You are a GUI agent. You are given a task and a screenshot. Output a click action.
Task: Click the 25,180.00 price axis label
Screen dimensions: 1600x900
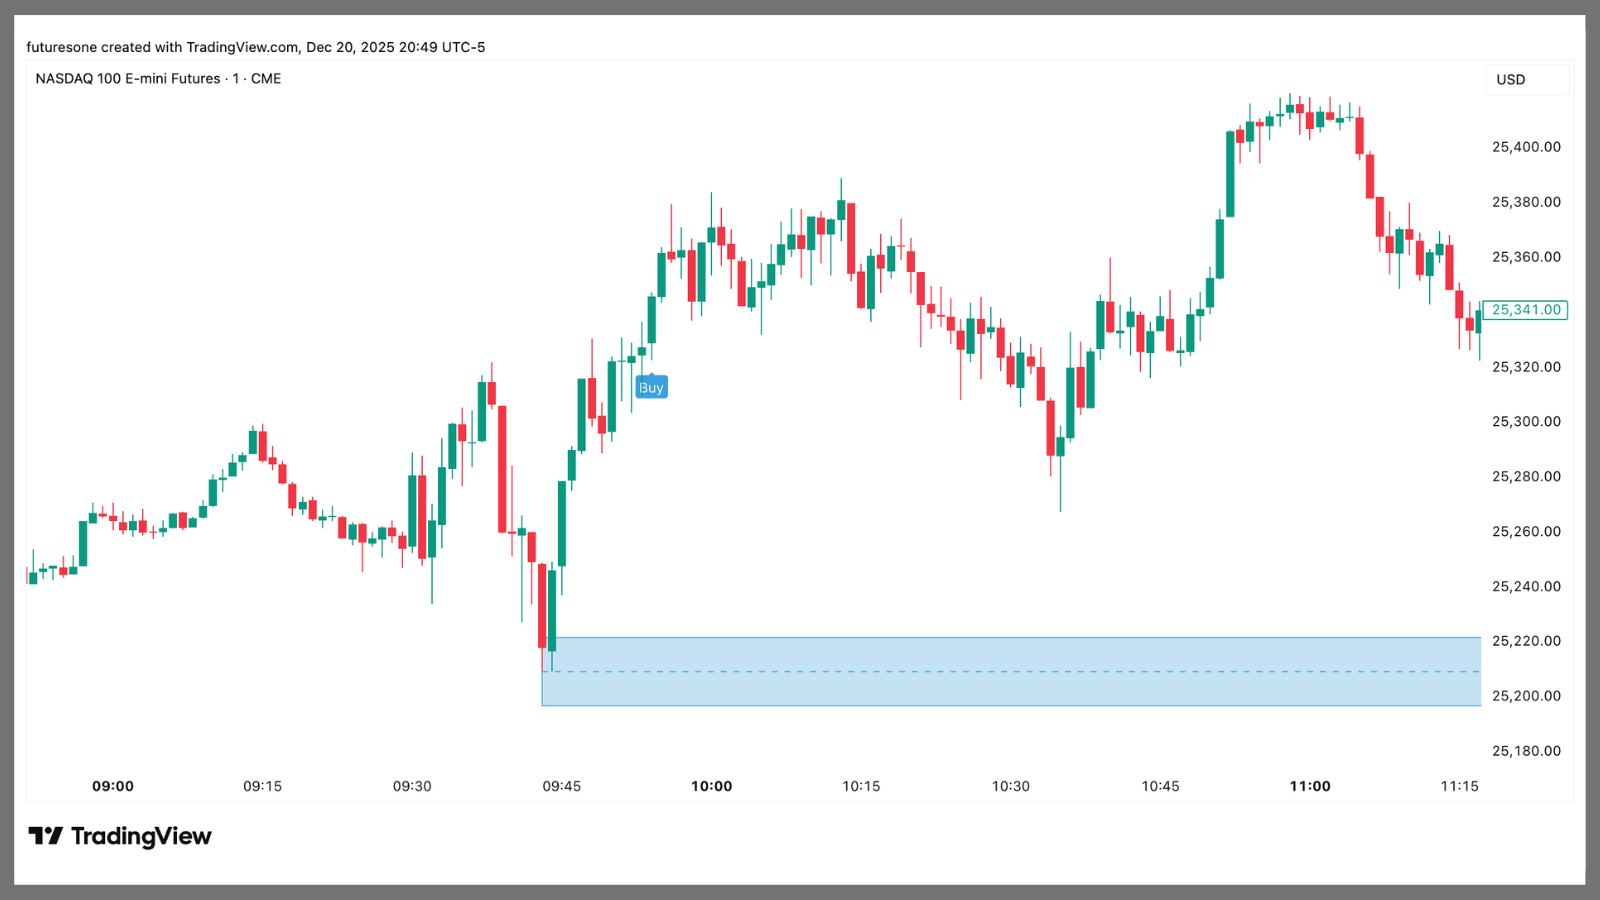1526,751
